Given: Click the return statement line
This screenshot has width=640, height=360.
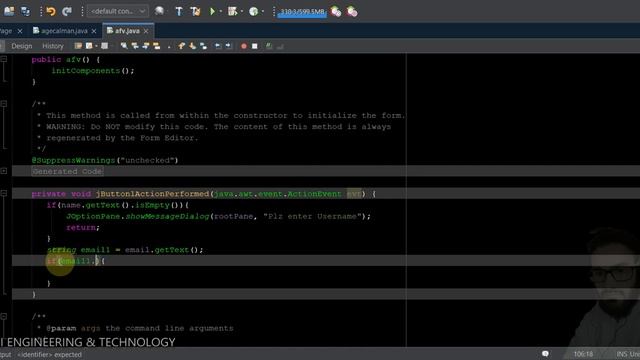Looking at the screenshot, I should (83, 227).
